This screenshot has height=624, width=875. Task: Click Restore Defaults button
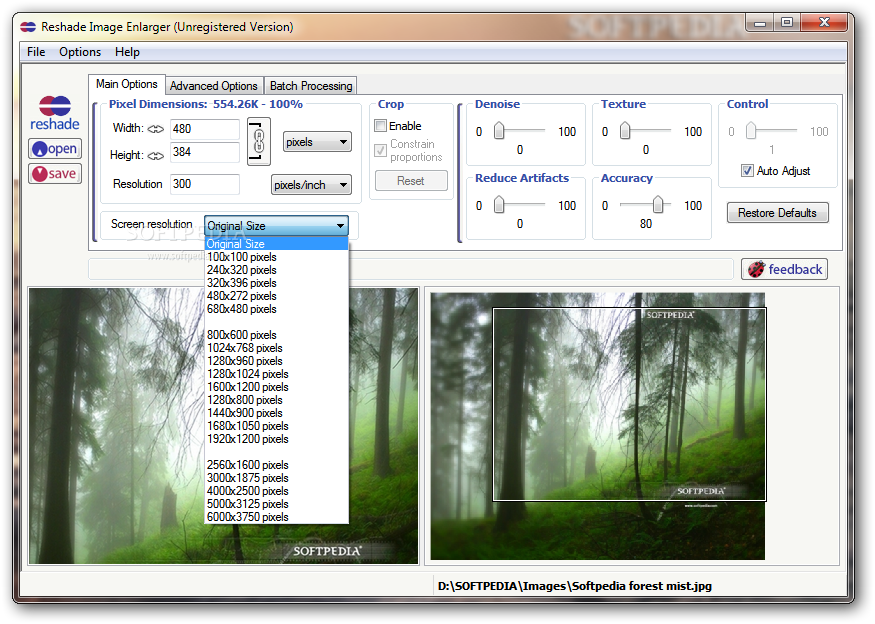pos(777,213)
